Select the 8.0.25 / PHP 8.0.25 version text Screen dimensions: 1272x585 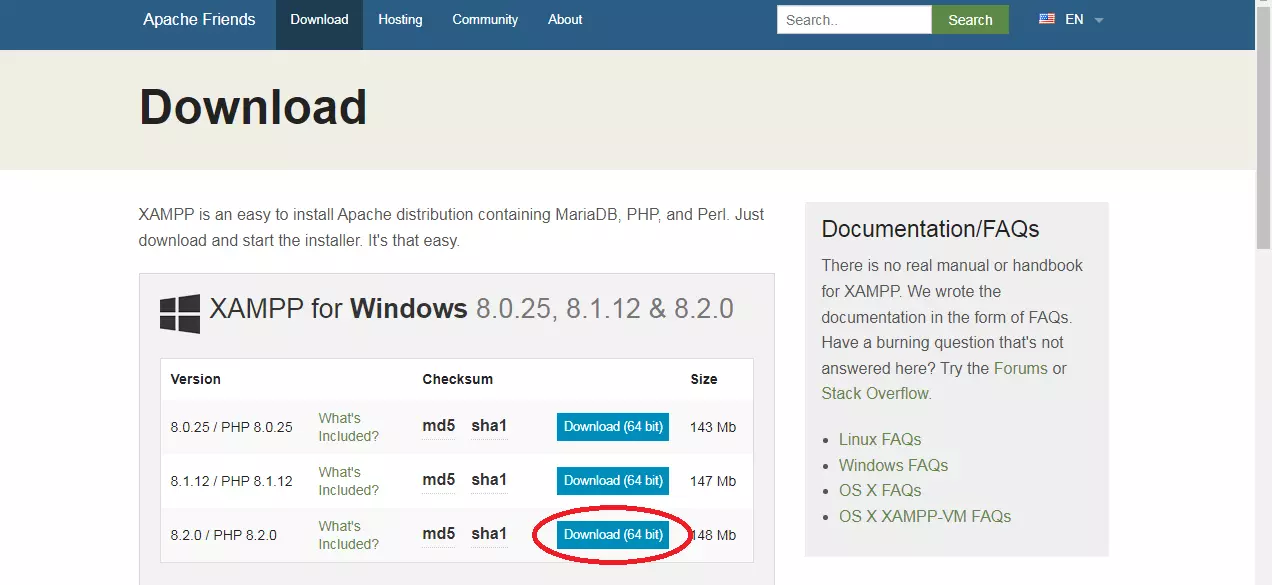point(231,427)
